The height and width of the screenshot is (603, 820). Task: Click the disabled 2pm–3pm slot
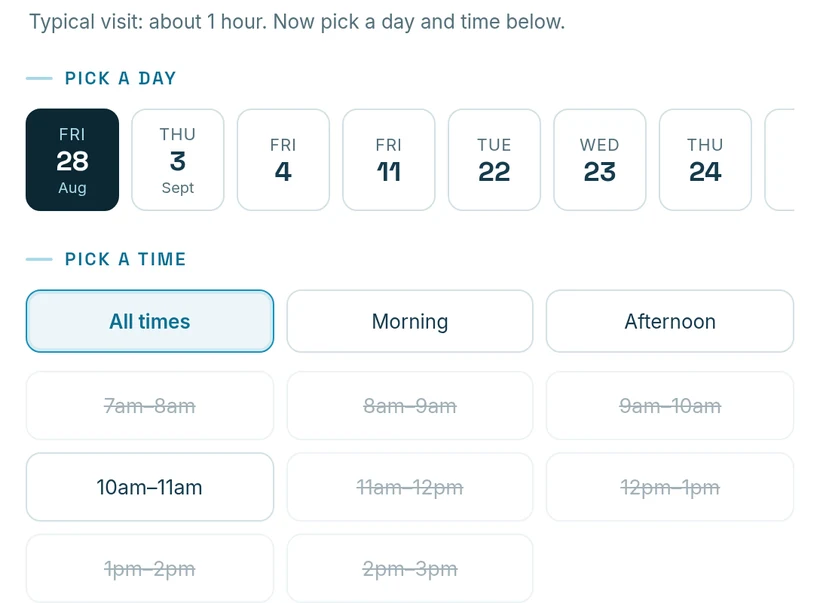[x=410, y=568]
